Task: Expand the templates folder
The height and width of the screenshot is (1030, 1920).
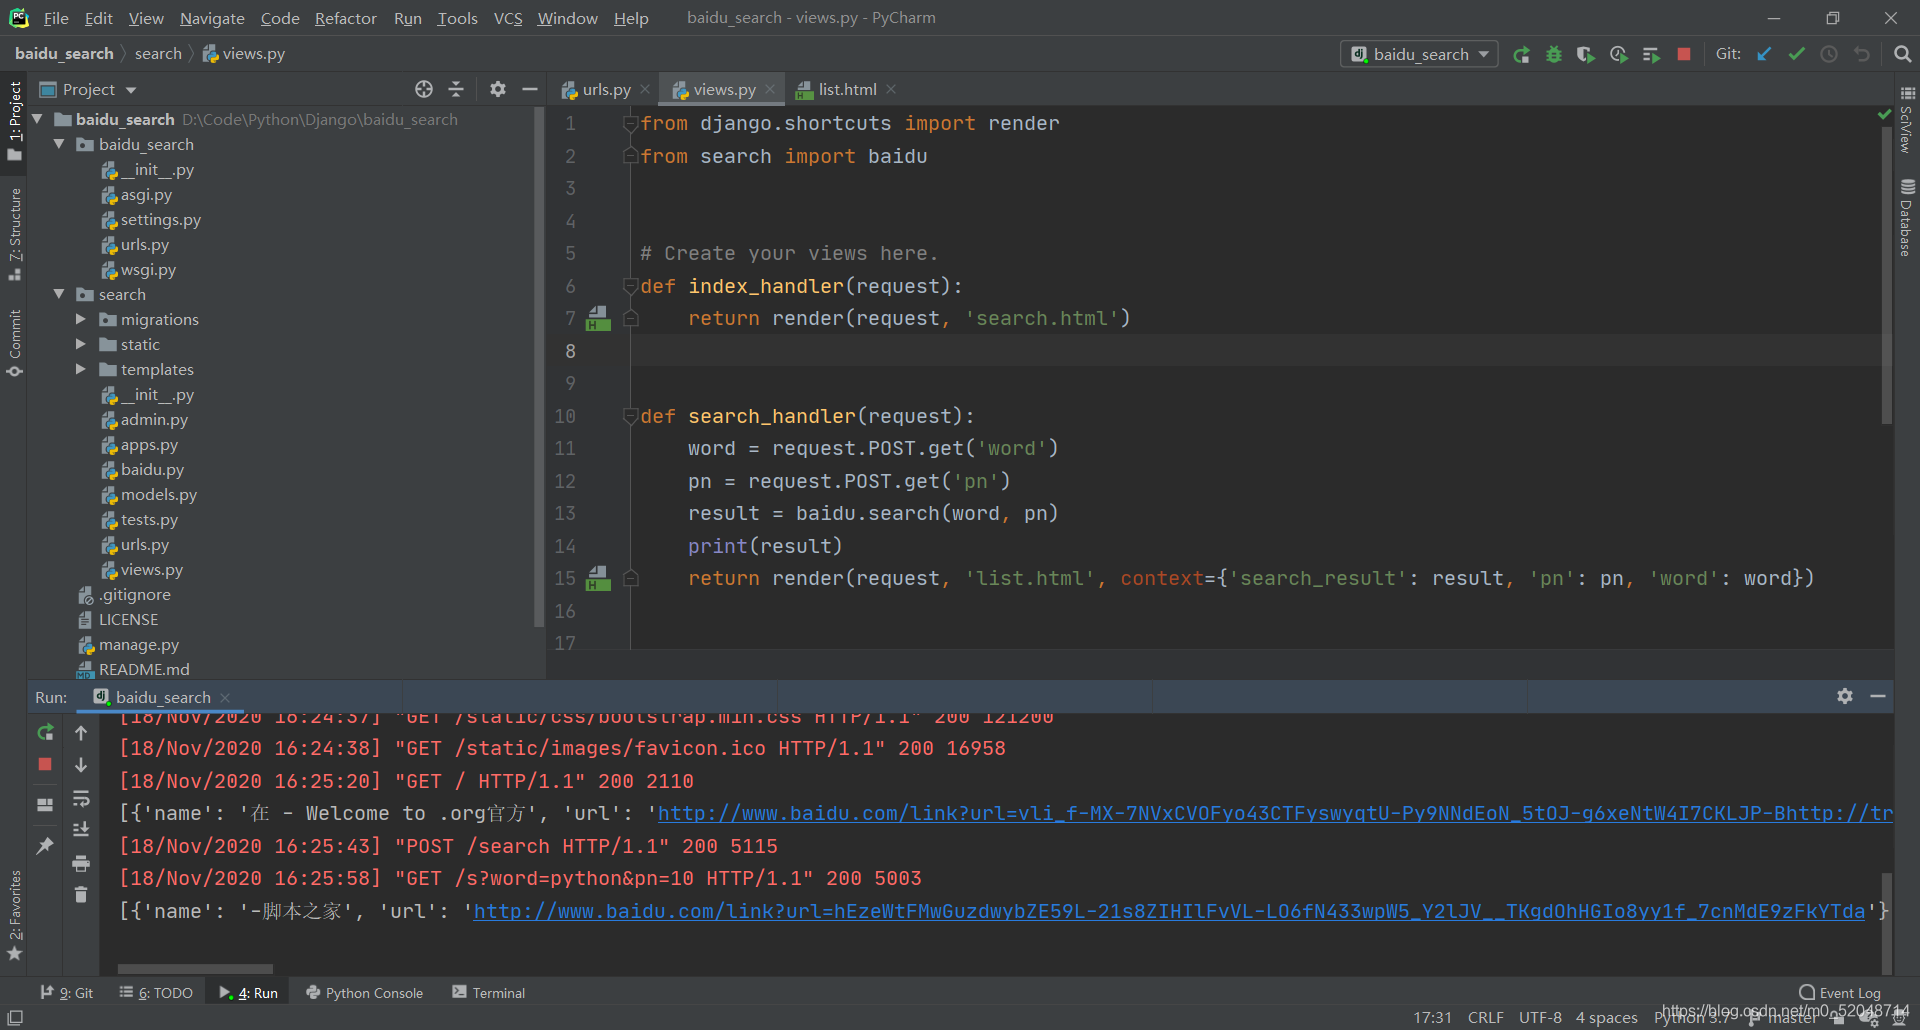Action: point(81,369)
